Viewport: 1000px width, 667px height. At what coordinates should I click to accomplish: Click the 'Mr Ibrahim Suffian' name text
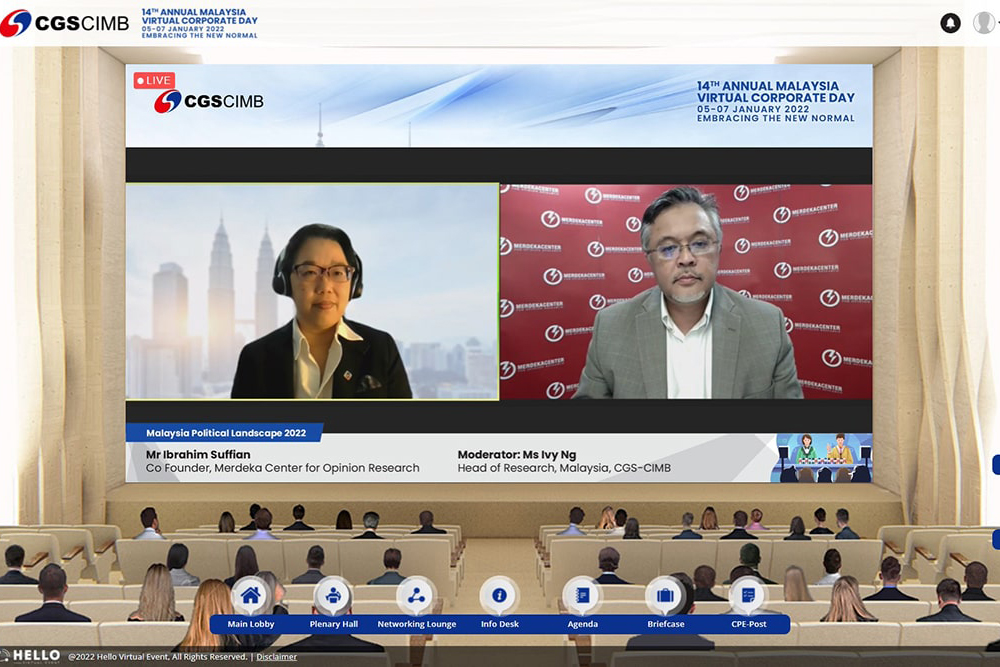(x=198, y=455)
